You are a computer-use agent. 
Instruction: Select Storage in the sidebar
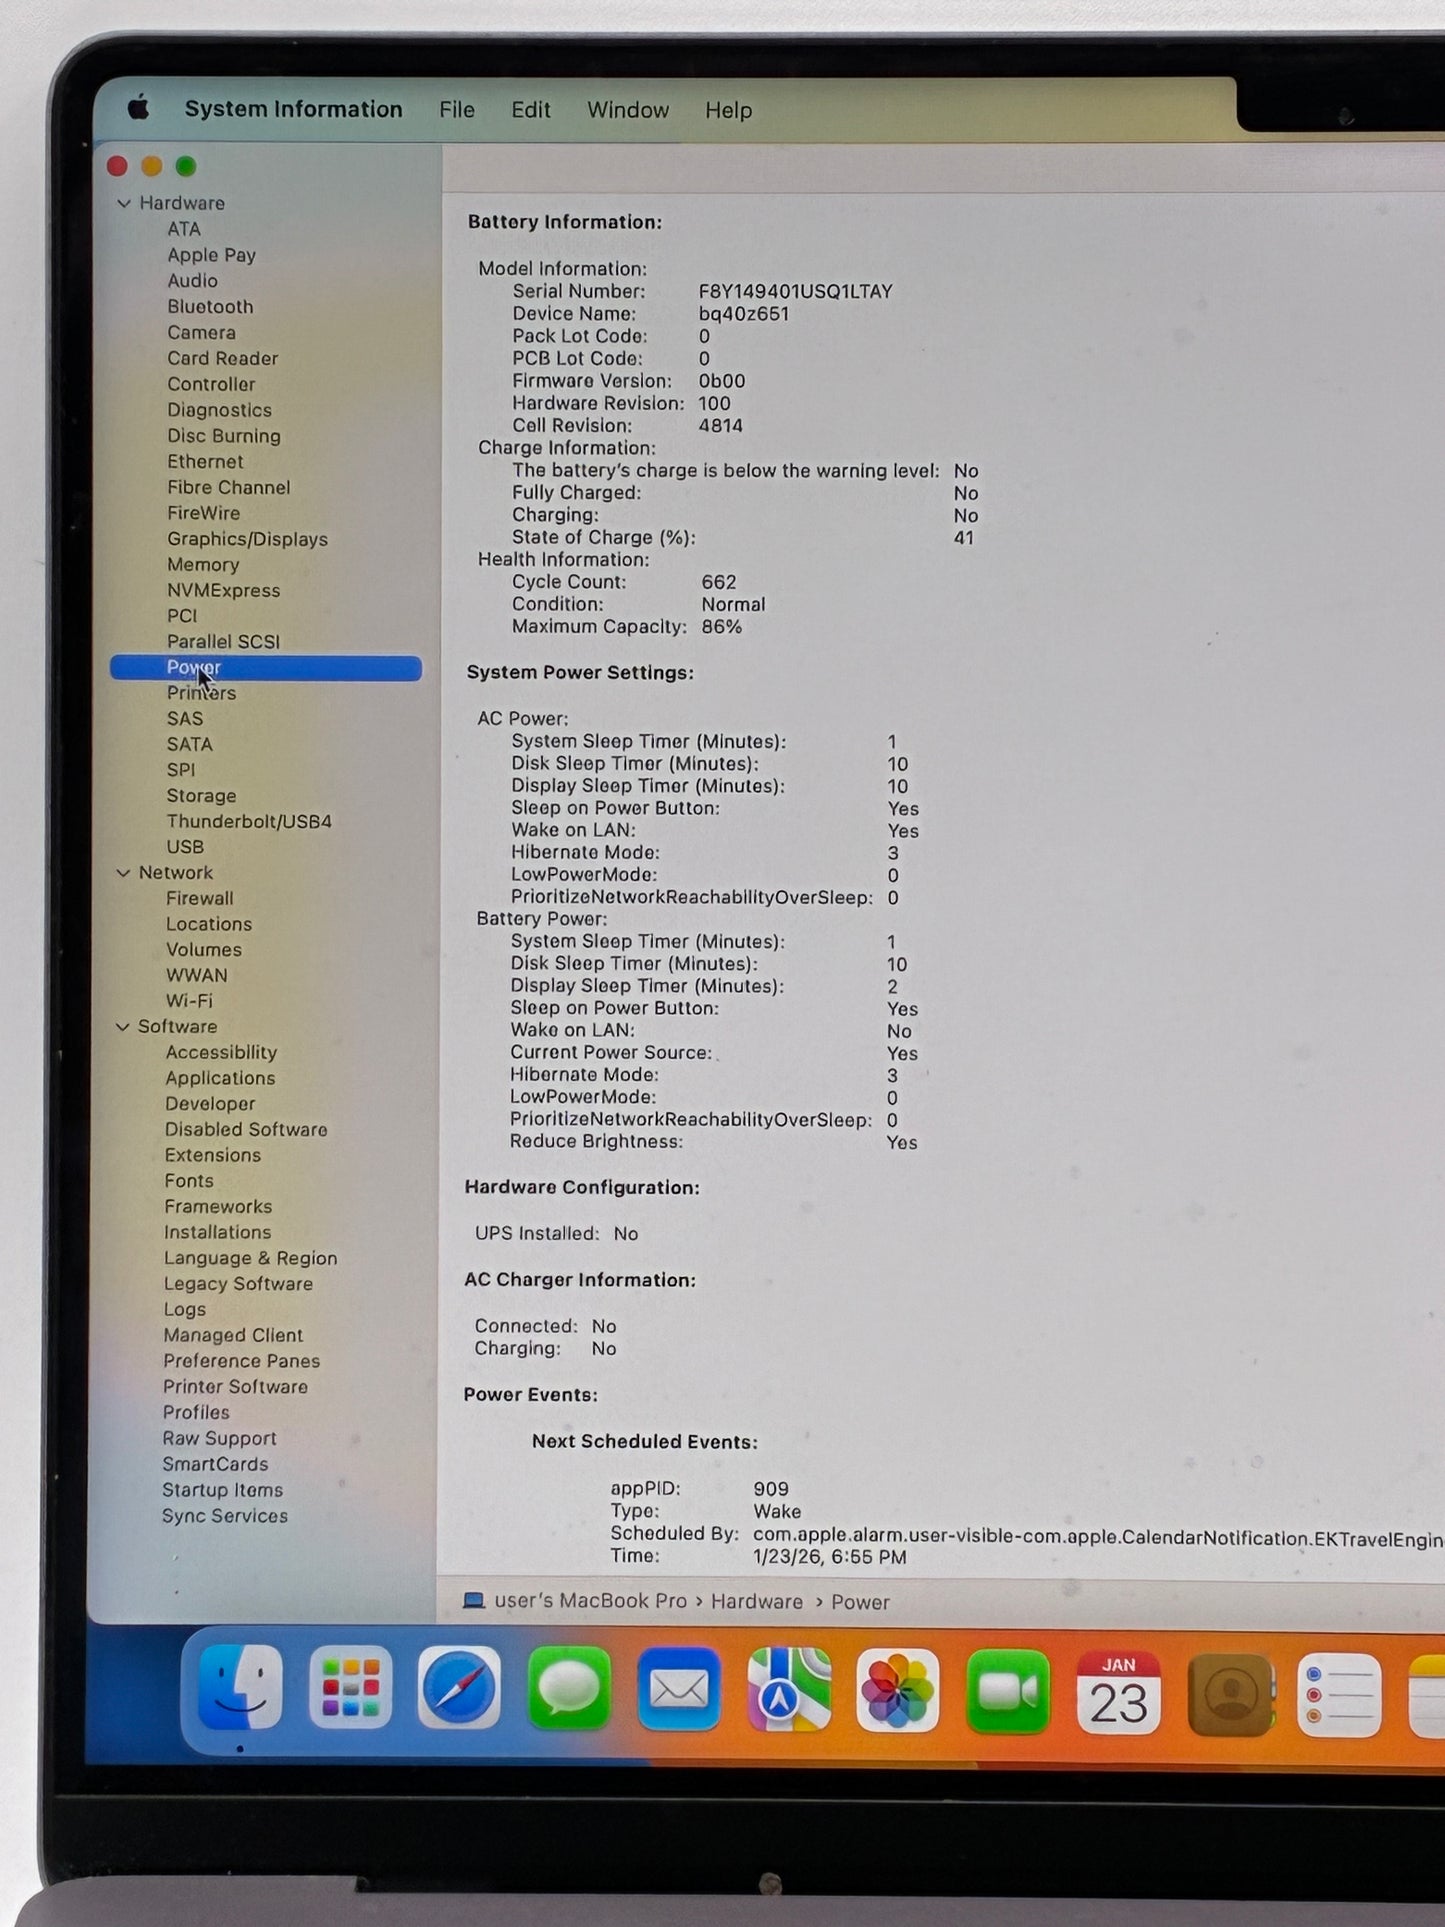click(x=201, y=796)
